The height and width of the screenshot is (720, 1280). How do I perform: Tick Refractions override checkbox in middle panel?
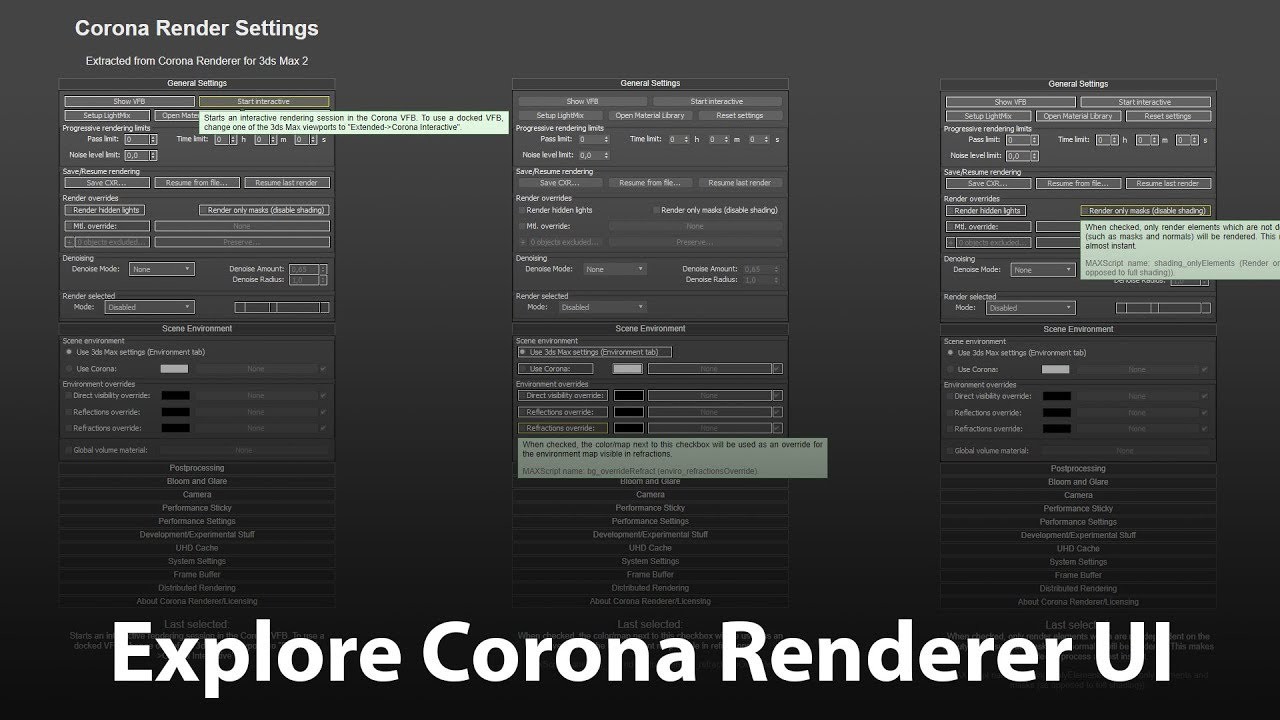[x=523, y=428]
